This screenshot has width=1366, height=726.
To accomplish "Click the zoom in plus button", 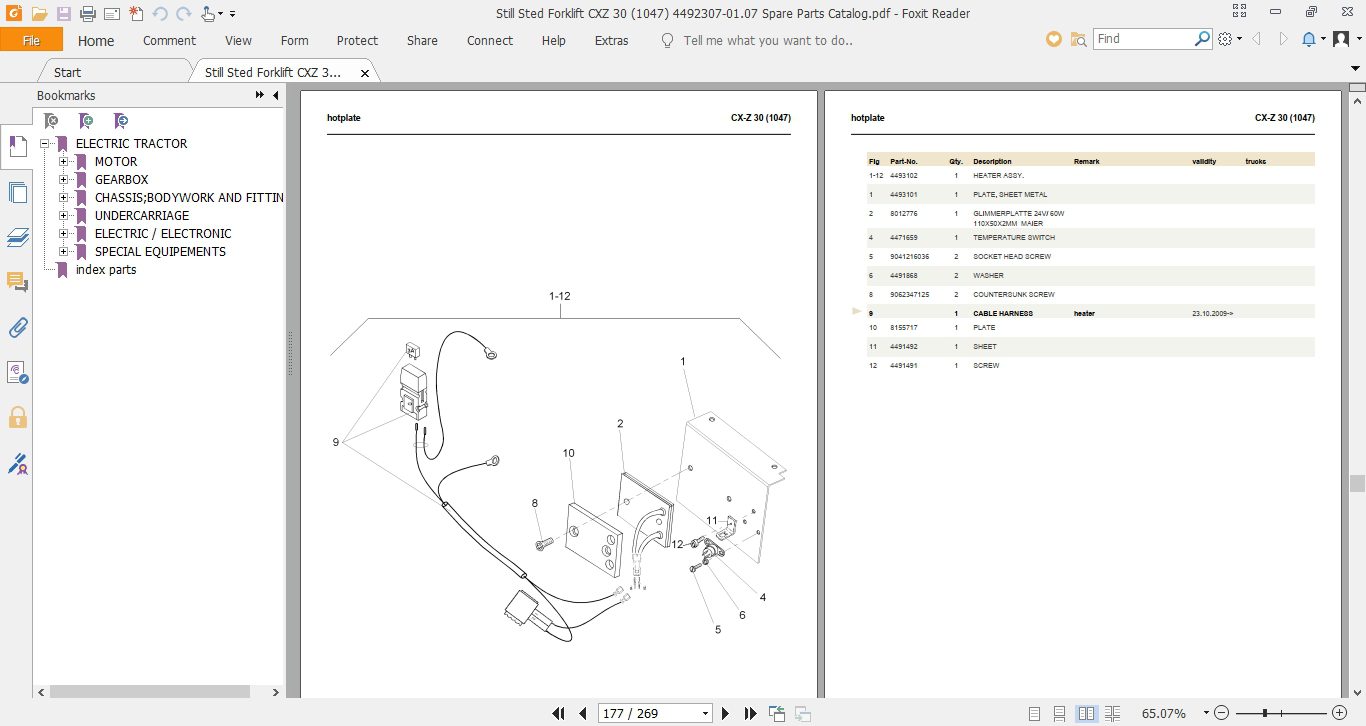I will [1338, 713].
